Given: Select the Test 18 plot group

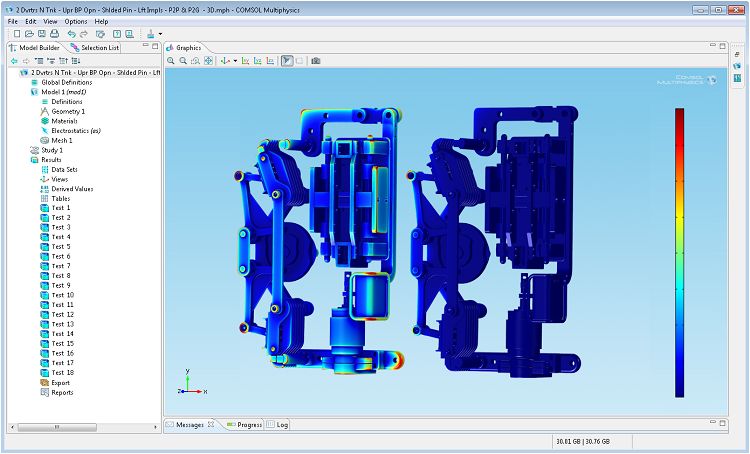Looking at the screenshot, I should (57, 372).
